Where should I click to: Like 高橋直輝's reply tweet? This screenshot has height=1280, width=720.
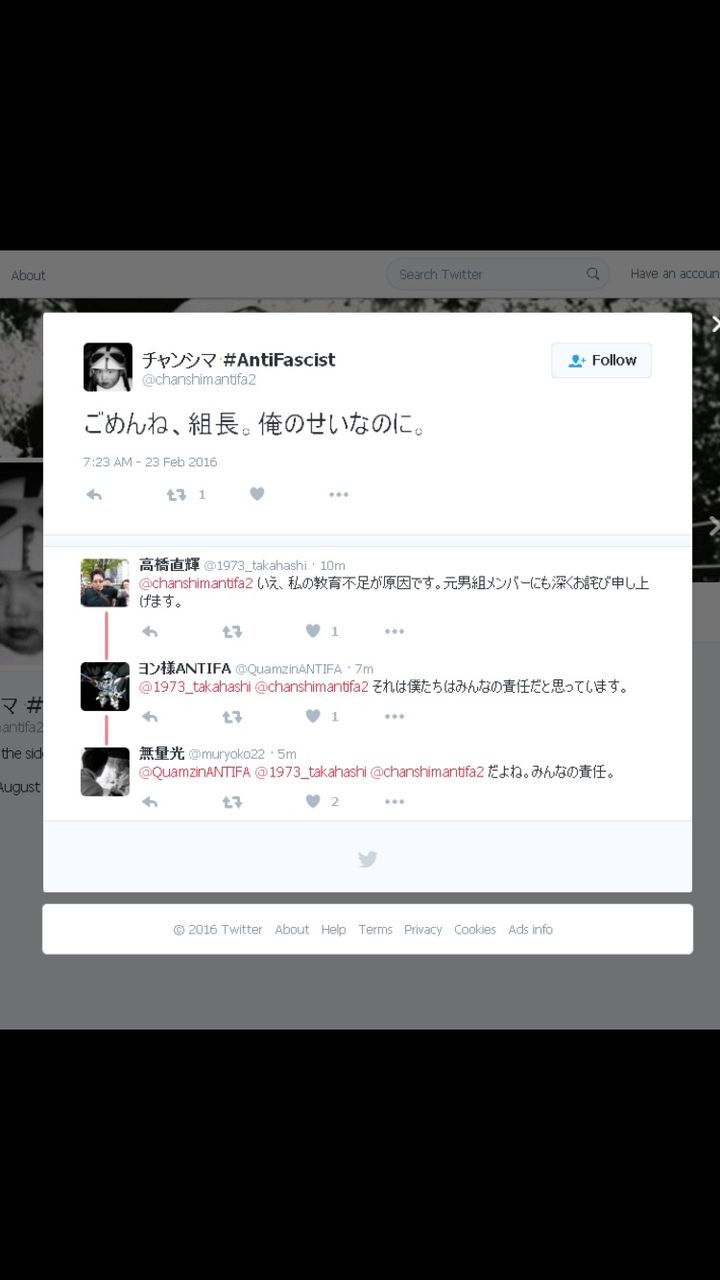[x=313, y=631]
